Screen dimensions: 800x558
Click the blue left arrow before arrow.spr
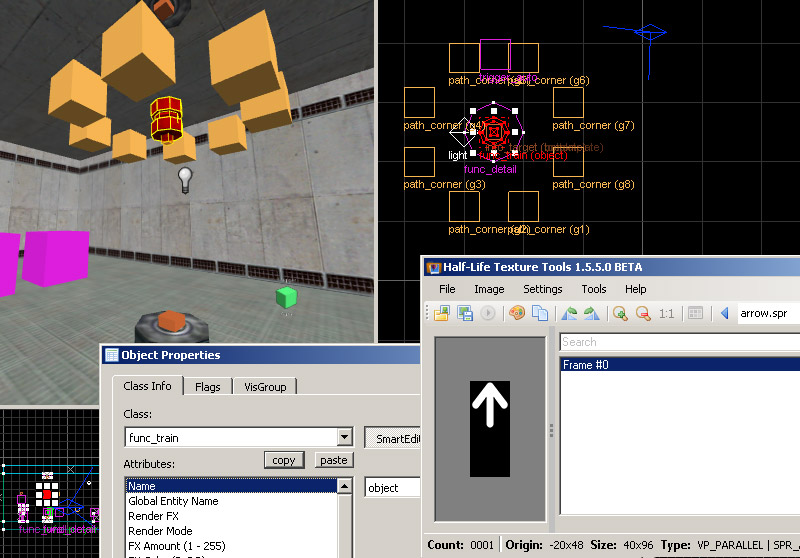tap(724, 313)
